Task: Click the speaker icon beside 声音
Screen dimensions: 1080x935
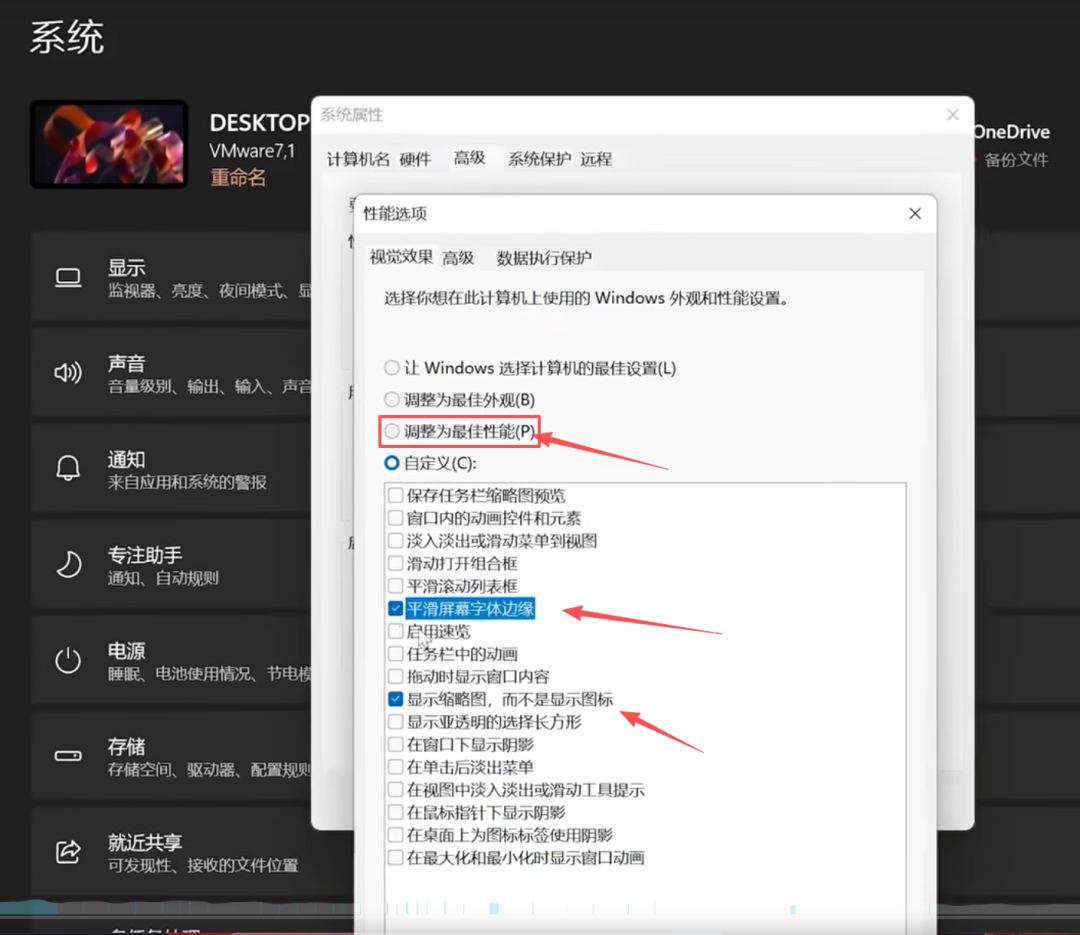Action: tap(68, 374)
